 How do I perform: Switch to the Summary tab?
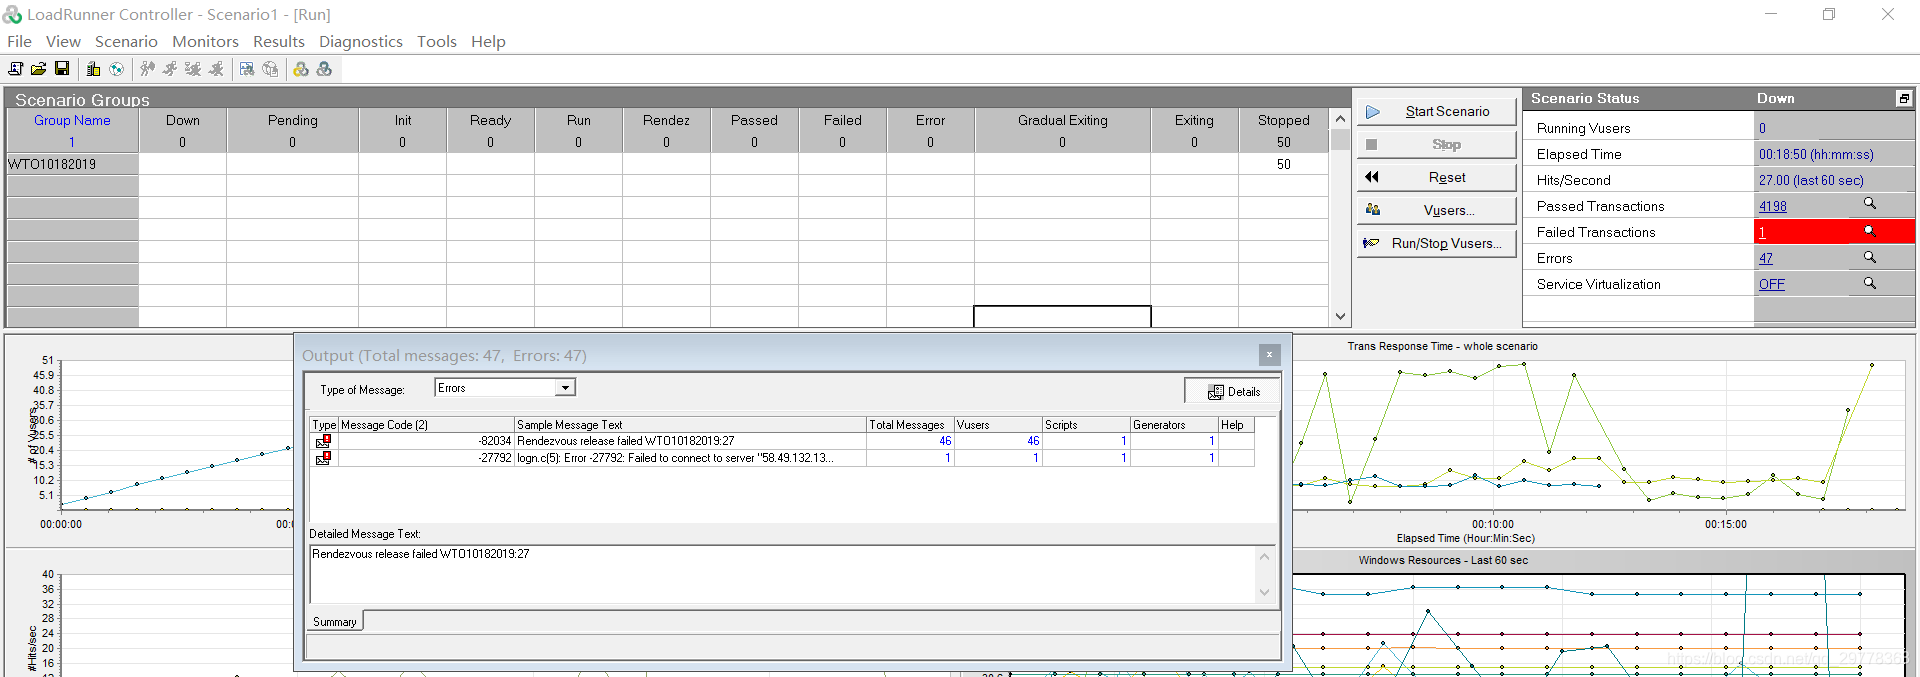(x=335, y=621)
